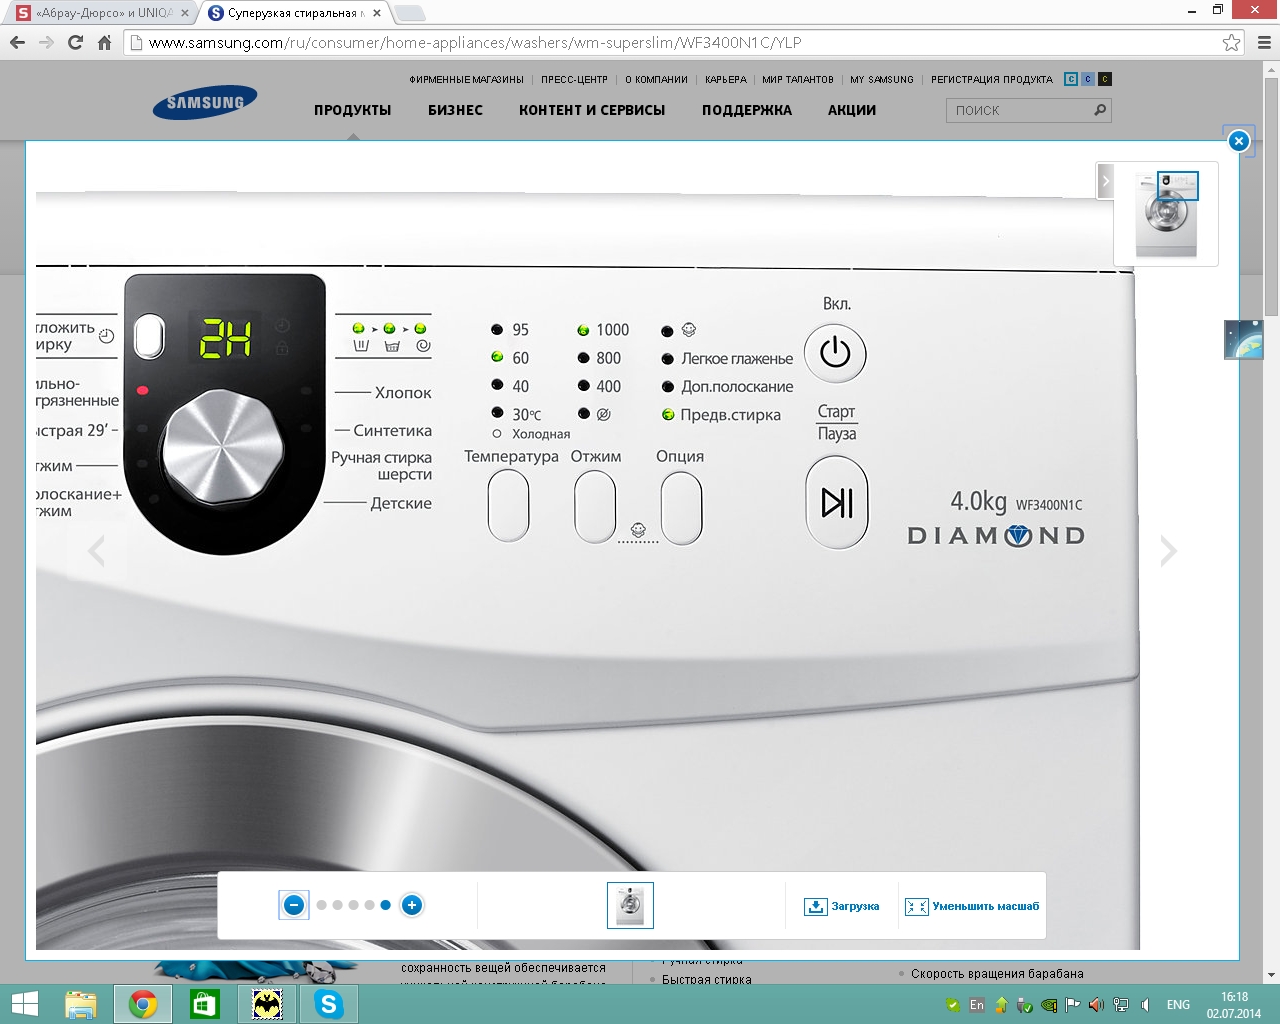Show the previous product image
Viewport: 1280px width, 1024px height.
click(96, 550)
